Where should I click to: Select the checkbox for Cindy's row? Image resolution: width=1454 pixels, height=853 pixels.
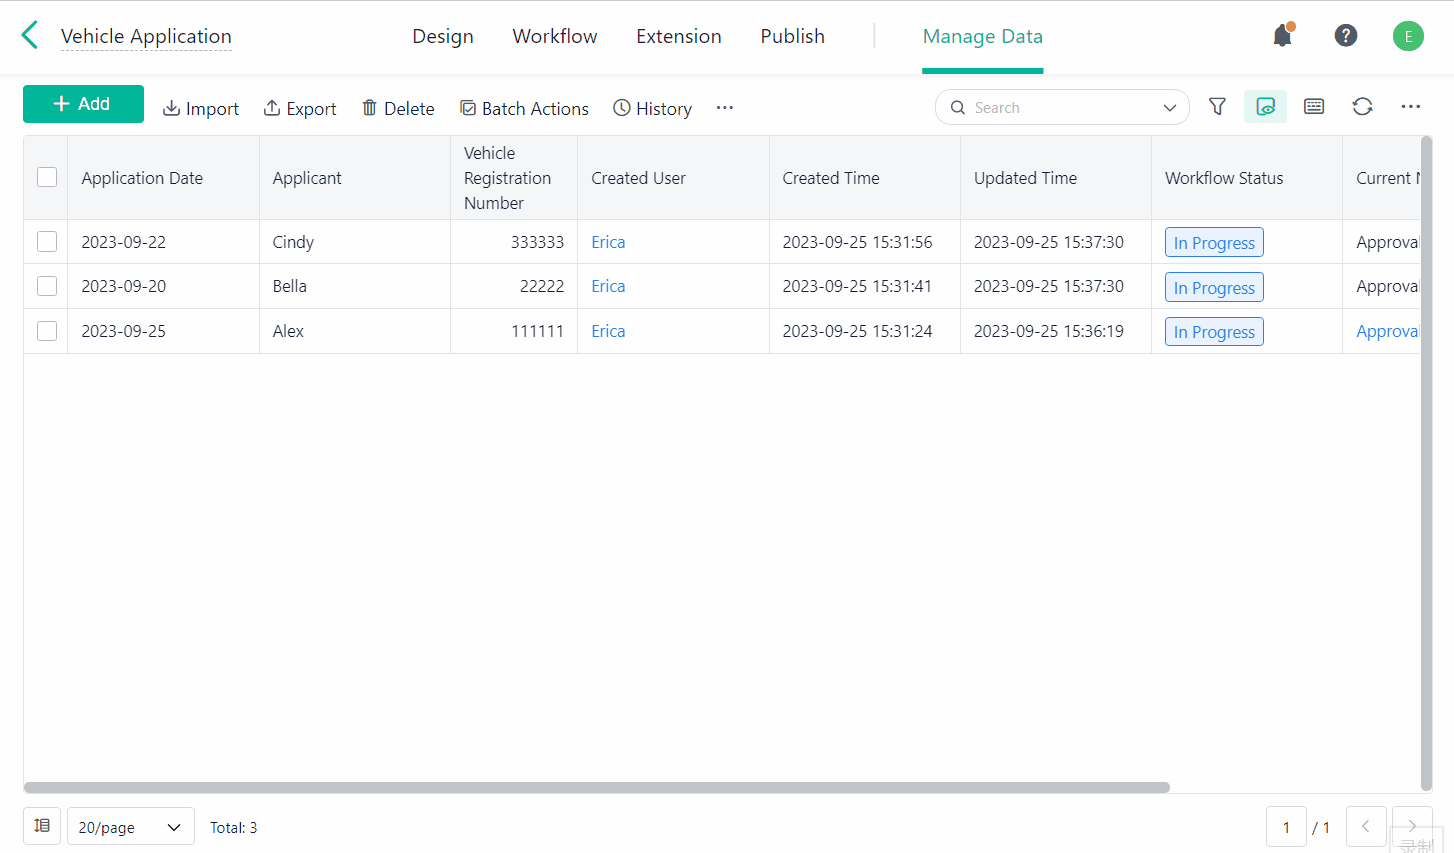tap(47, 242)
